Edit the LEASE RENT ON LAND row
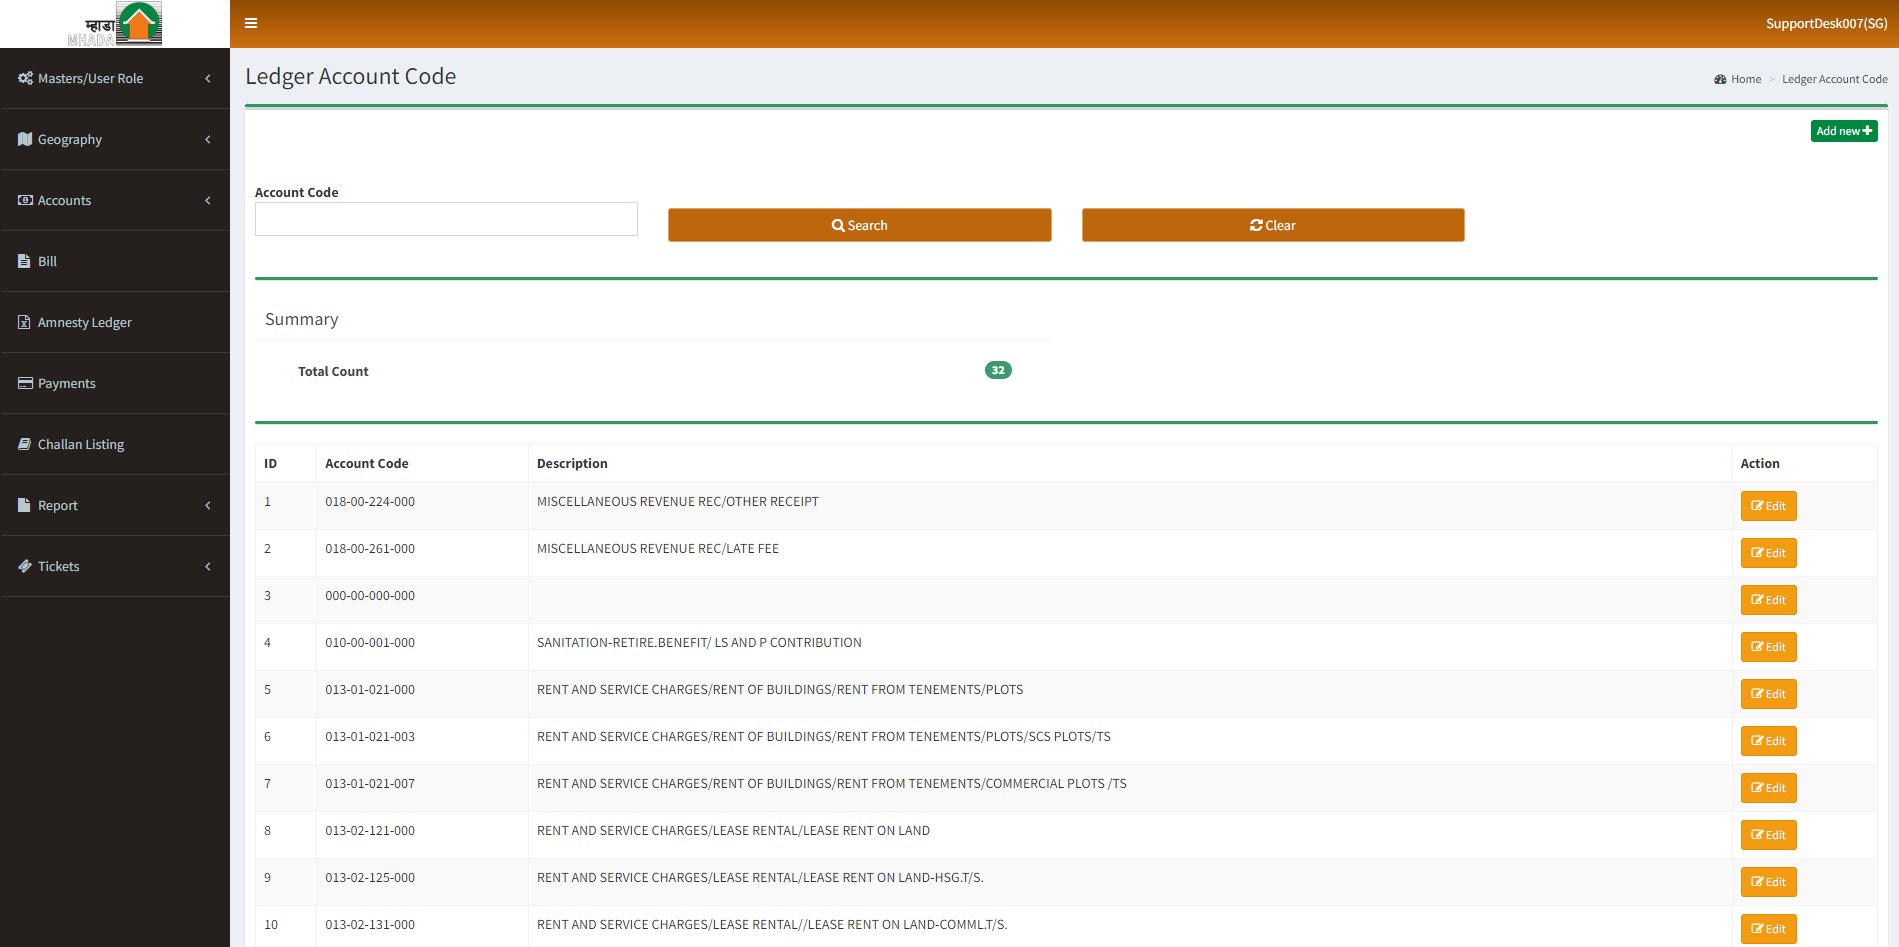1899x947 pixels. click(x=1768, y=835)
